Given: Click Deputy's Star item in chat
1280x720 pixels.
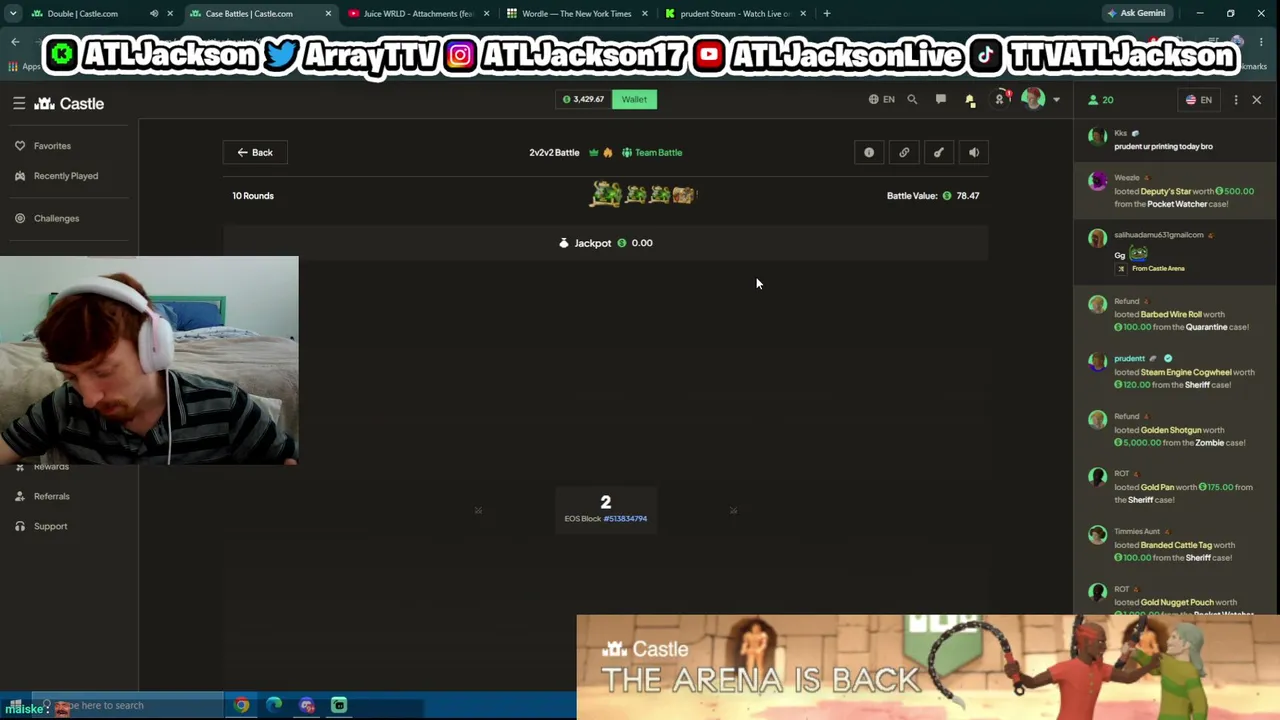Looking at the screenshot, I should [x=1166, y=191].
